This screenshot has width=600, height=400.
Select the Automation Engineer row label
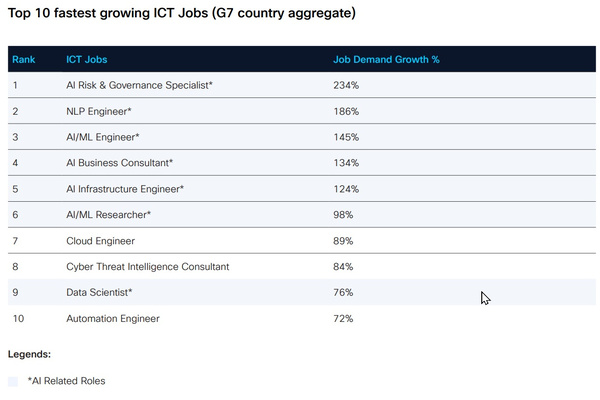(x=112, y=319)
